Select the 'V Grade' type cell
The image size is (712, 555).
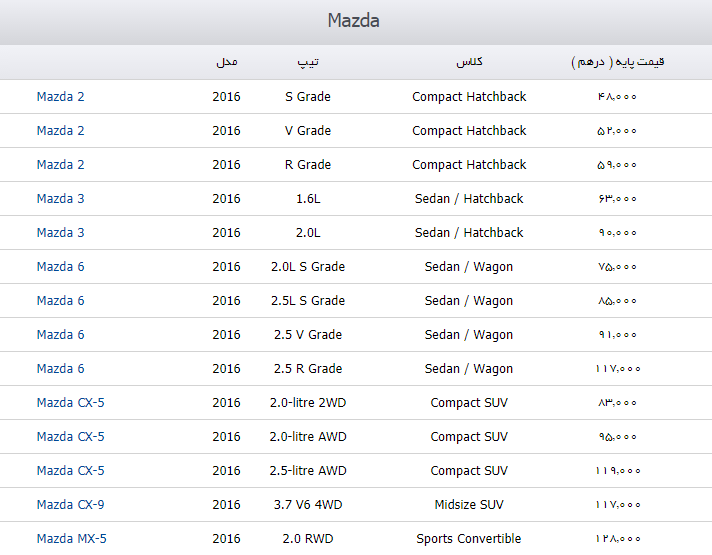pyautogui.click(x=308, y=131)
